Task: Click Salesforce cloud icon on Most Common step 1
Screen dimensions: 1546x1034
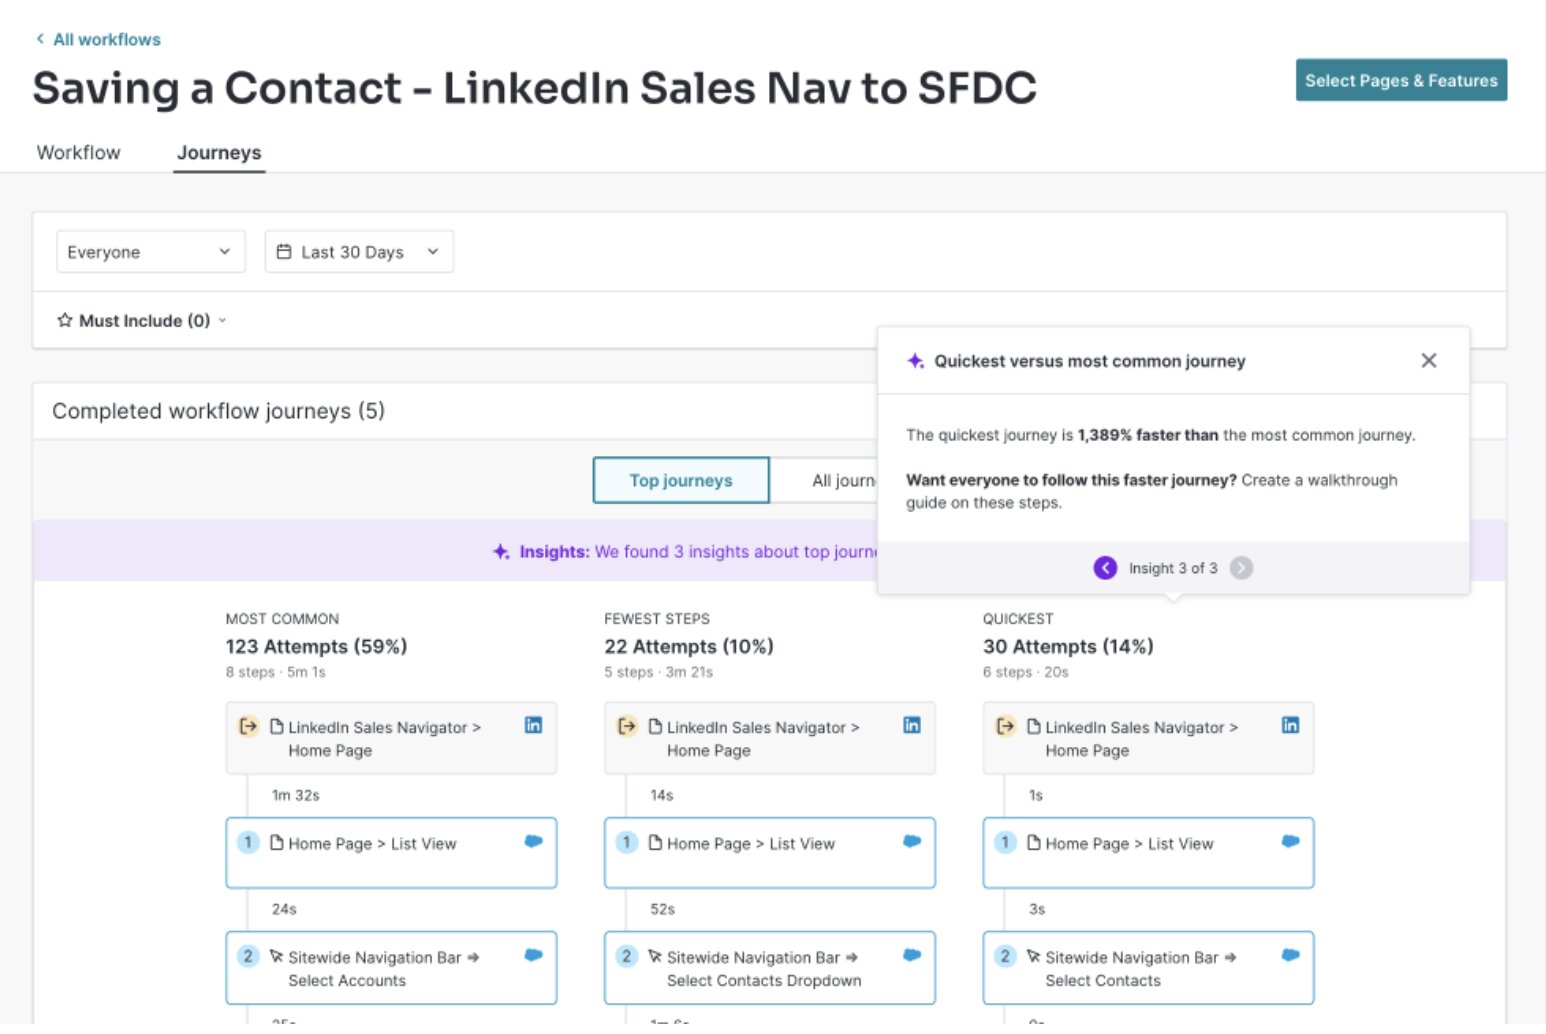Action: point(533,841)
